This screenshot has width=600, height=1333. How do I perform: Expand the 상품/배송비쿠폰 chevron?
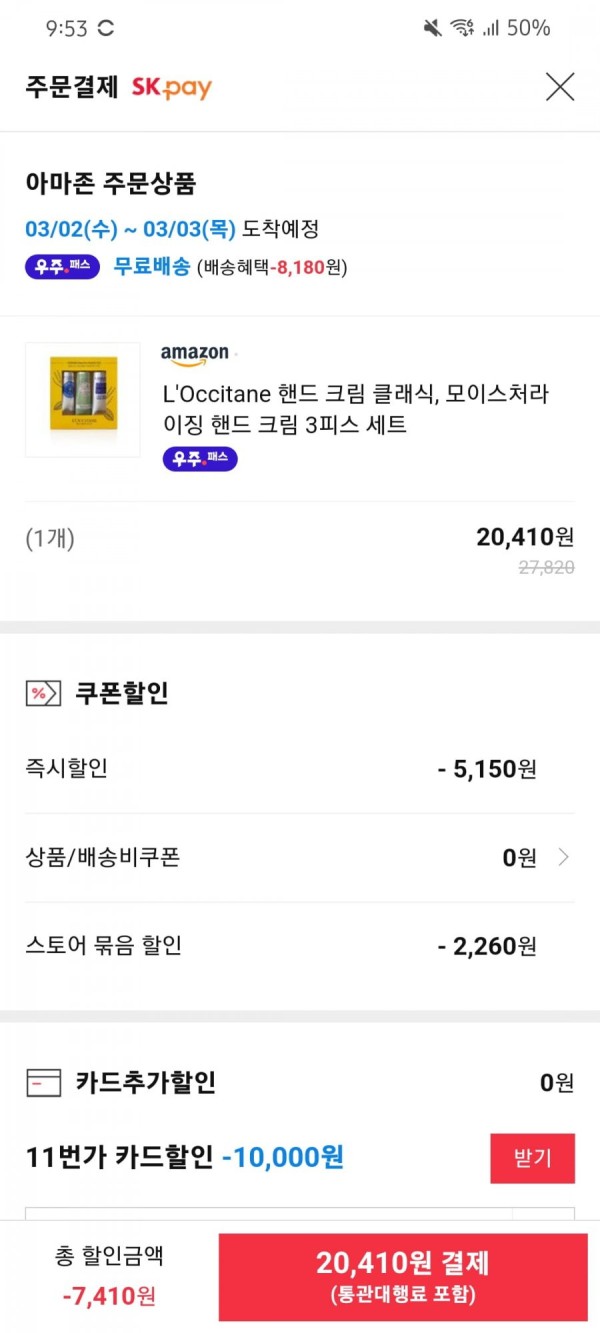(x=564, y=857)
